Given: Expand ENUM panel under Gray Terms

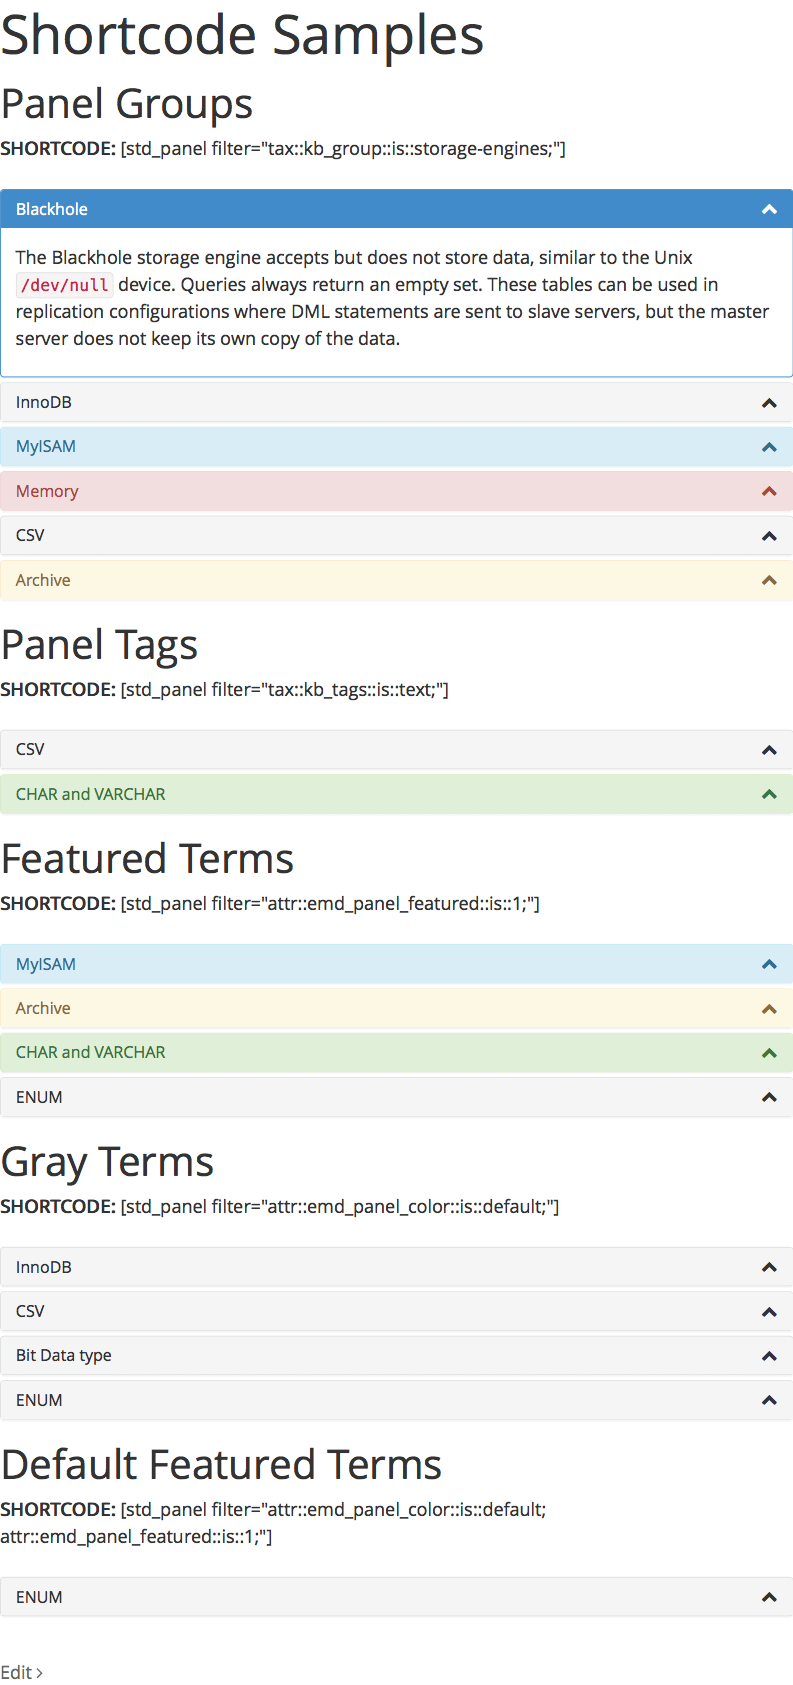Looking at the screenshot, I should pos(396,1400).
